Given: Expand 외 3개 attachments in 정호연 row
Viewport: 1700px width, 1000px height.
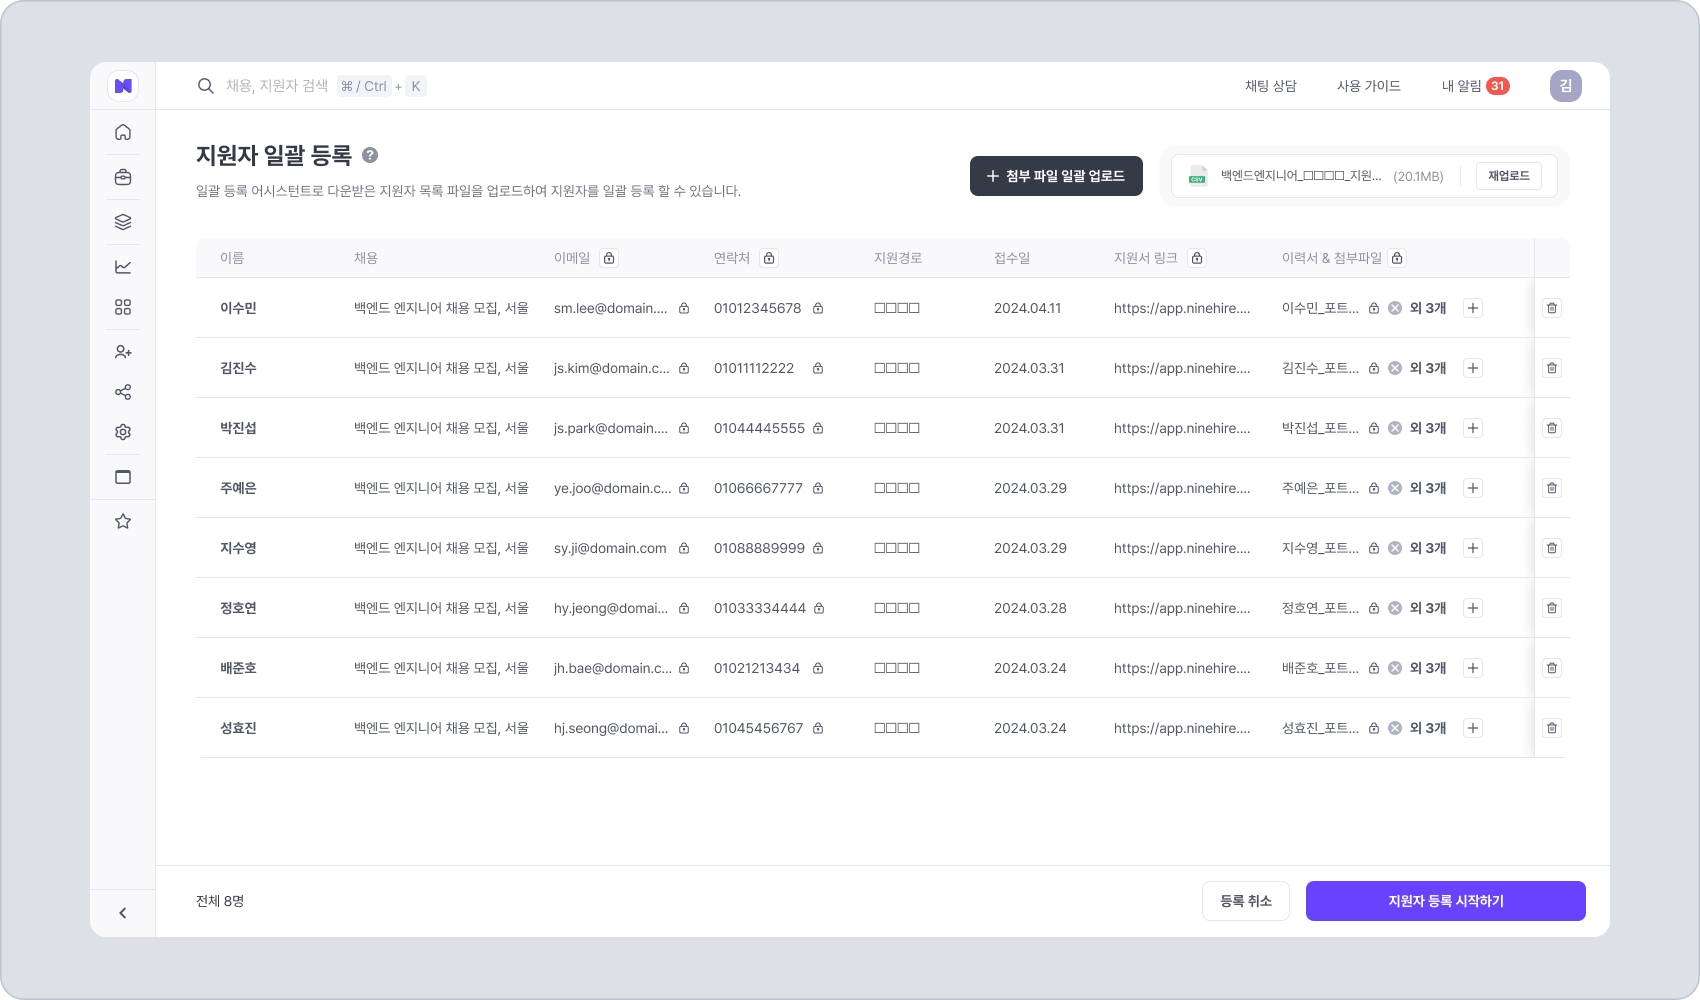Looking at the screenshot, I should (1428, 608).
